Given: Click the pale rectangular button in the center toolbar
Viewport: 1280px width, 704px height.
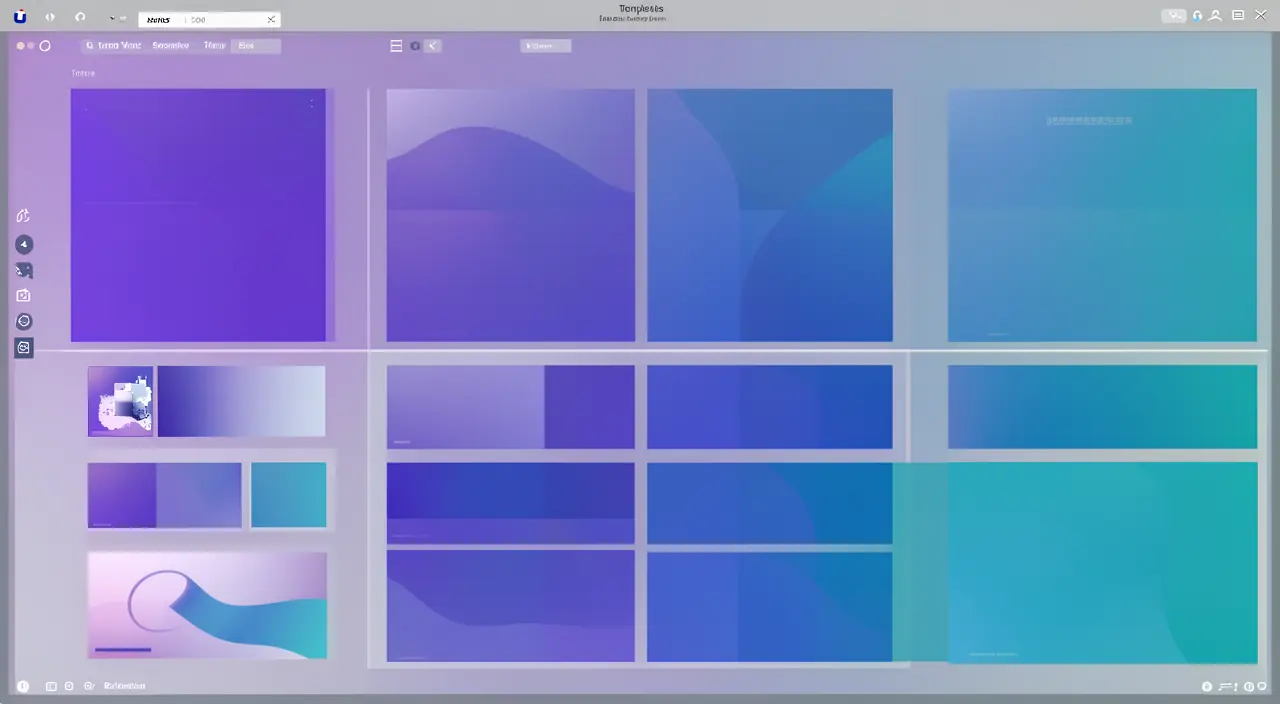Looking at the screenshot, I should (x=546, y=46).
